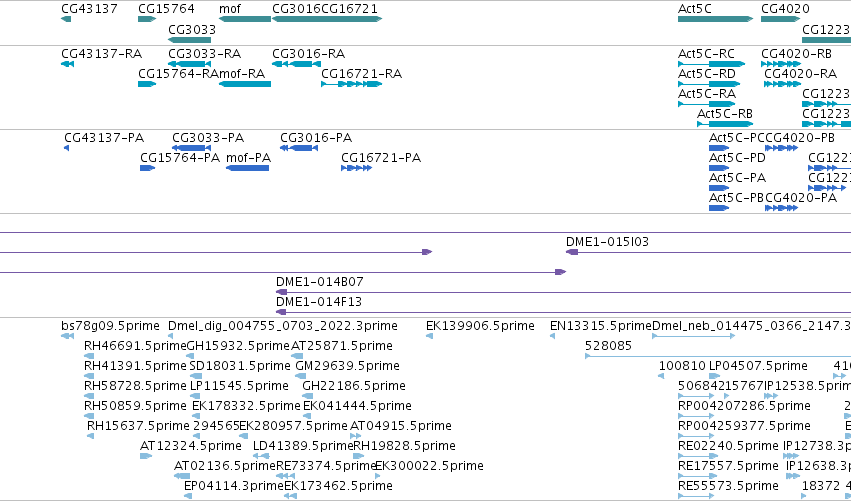Open EST AT12324.5prime

145,456
